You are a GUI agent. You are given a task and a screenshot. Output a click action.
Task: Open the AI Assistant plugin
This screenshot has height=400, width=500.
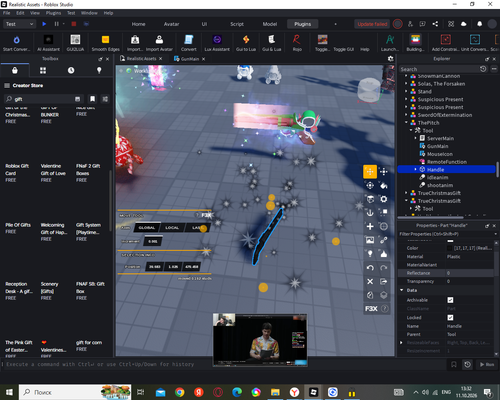click(48, 43)
